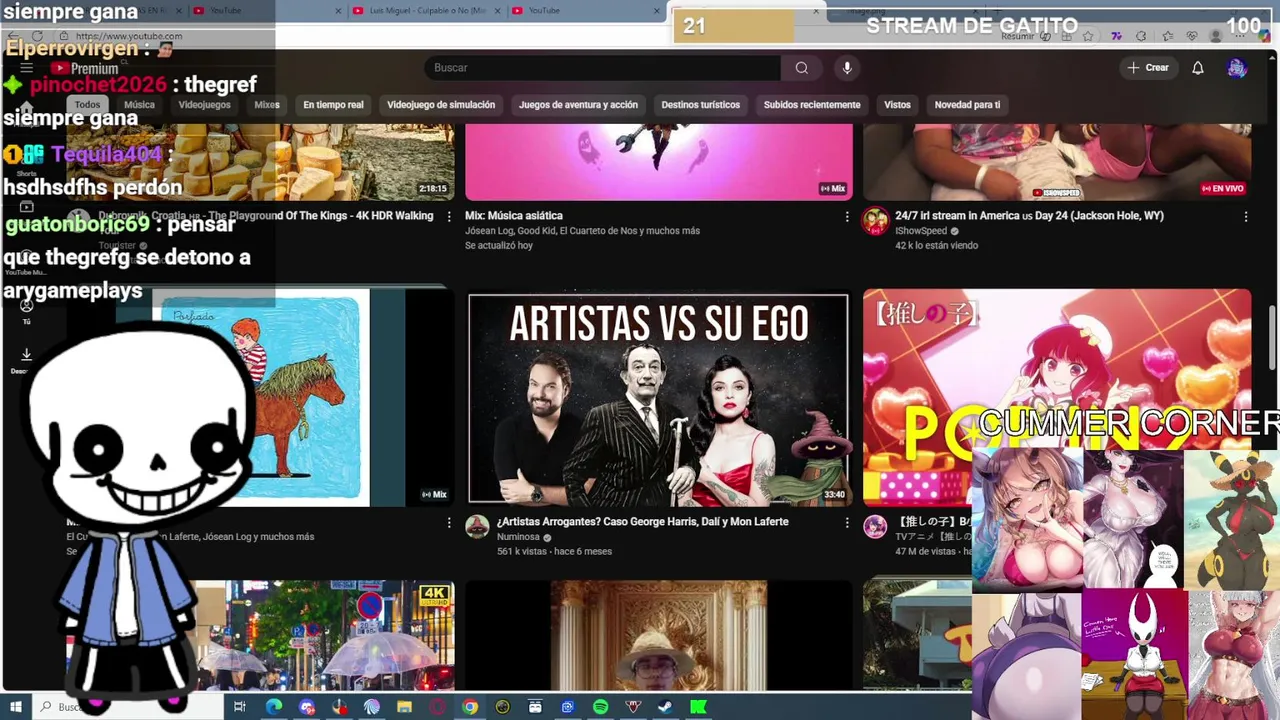
Task: Select Juegos de aventura y acción chip
Action: click(x=578, y=105)
